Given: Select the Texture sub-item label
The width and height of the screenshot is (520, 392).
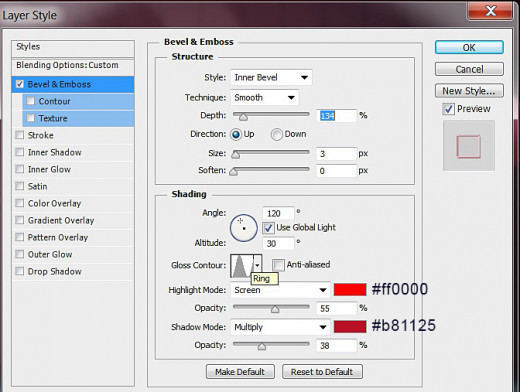Looking at the screenshot, I should pyautogui.click(x=53, y=118).
